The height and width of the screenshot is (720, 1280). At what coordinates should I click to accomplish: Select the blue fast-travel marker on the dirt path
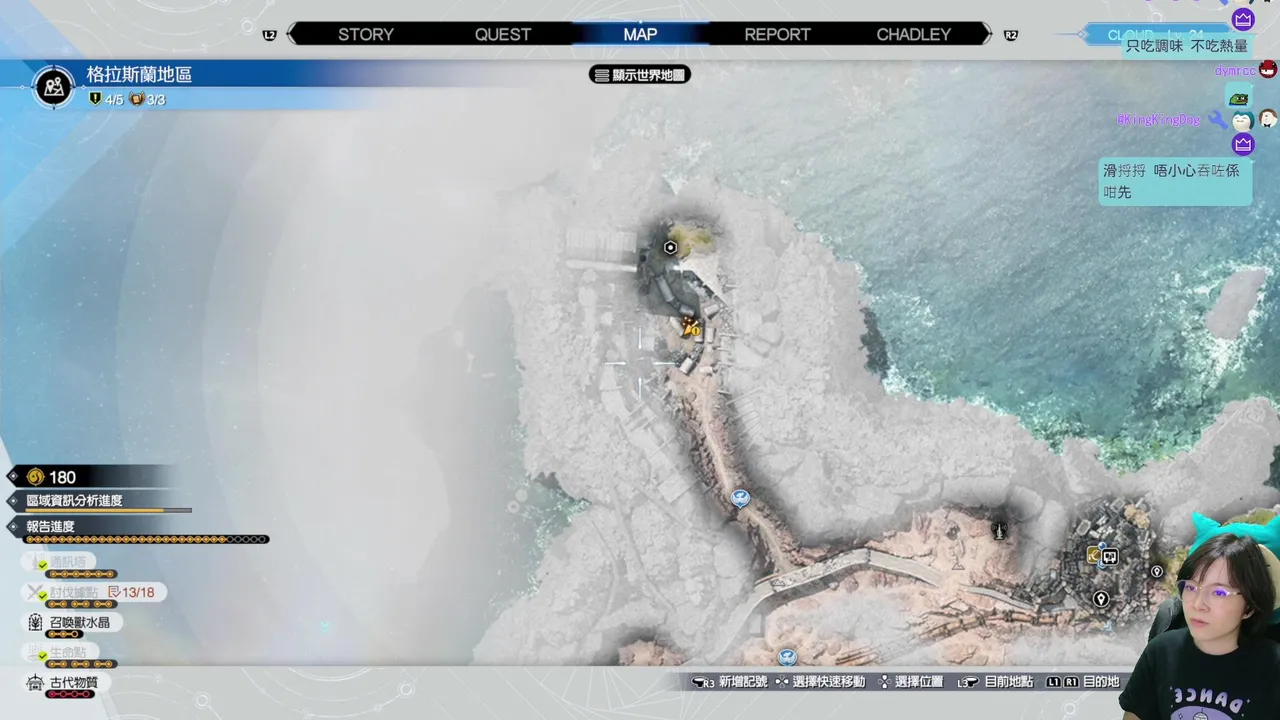pos(740,497)
